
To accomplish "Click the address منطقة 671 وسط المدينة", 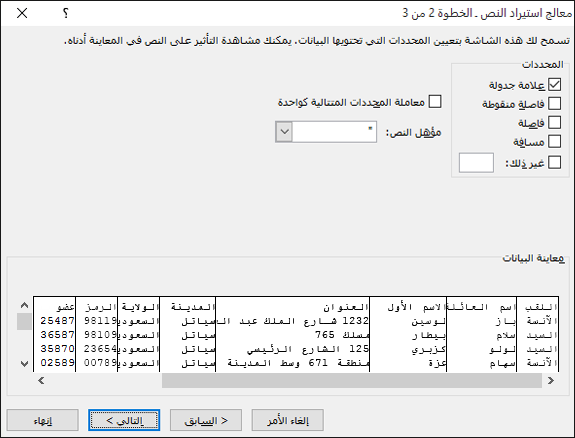I will pyautogui.click(x=299, y=362).
